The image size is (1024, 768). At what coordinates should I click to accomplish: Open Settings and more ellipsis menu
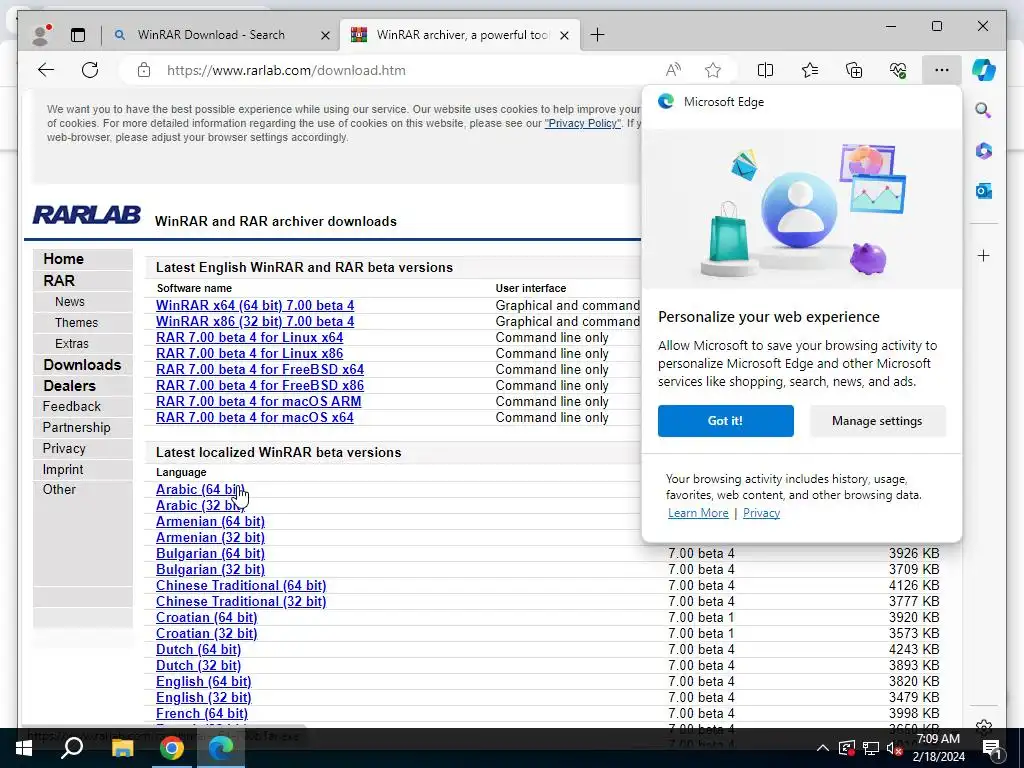pos(942,70)
